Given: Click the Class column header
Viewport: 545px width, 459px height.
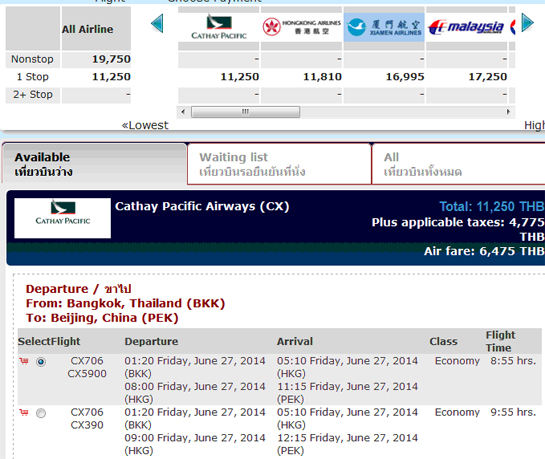Looking at the screenshot, I should pos(443,342).
